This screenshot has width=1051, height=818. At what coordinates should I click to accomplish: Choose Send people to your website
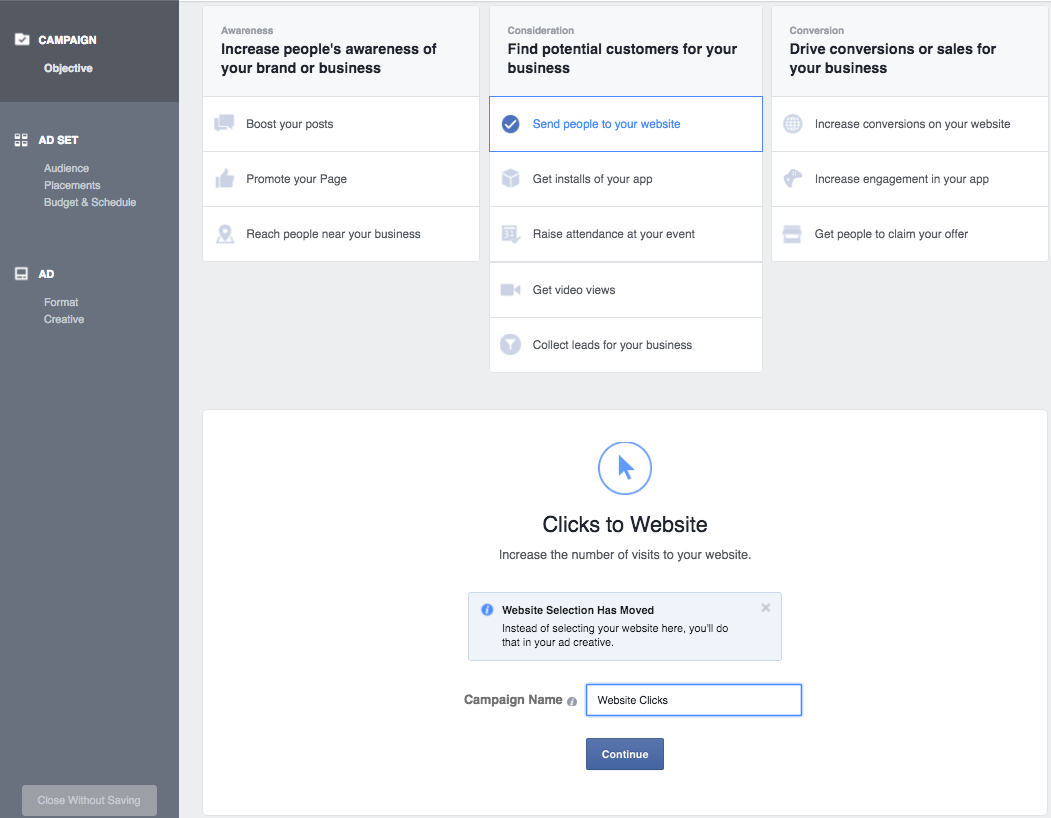pyautogui.click(x=626, y=124)
